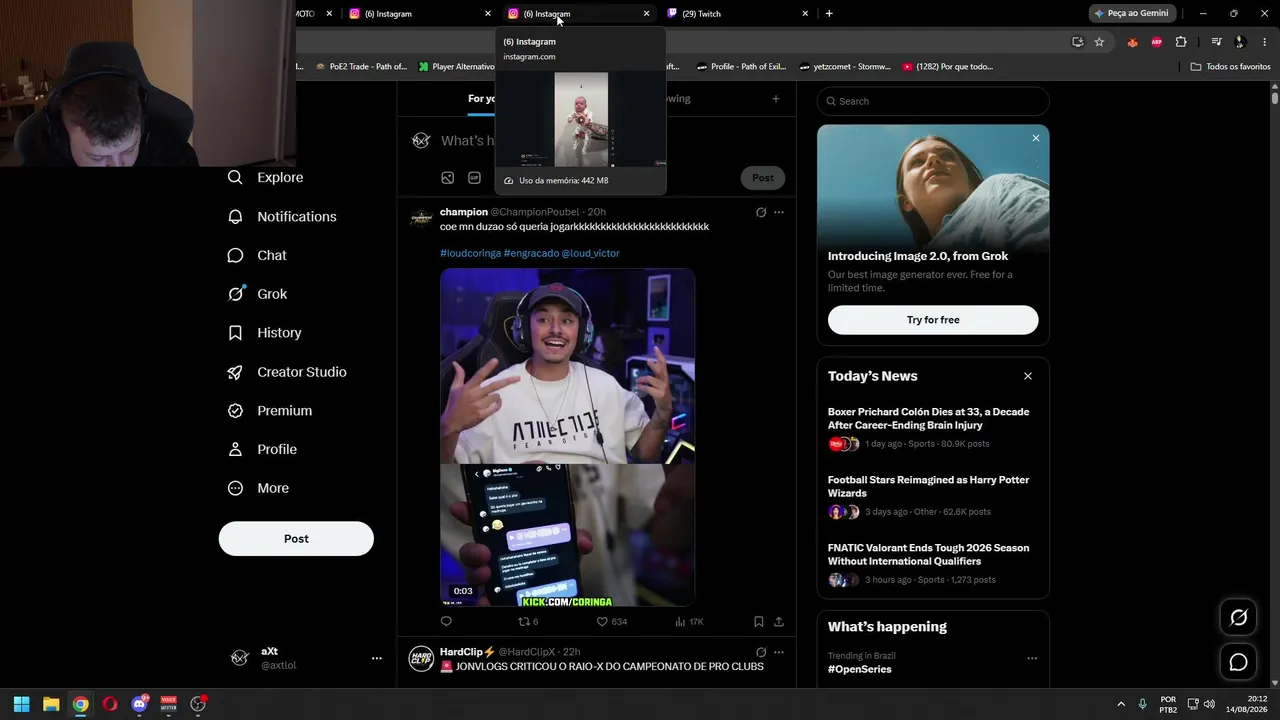Click the Peça ao Gemini button
Screen dimensions: 1280x720
click(x=1131, y=13)
